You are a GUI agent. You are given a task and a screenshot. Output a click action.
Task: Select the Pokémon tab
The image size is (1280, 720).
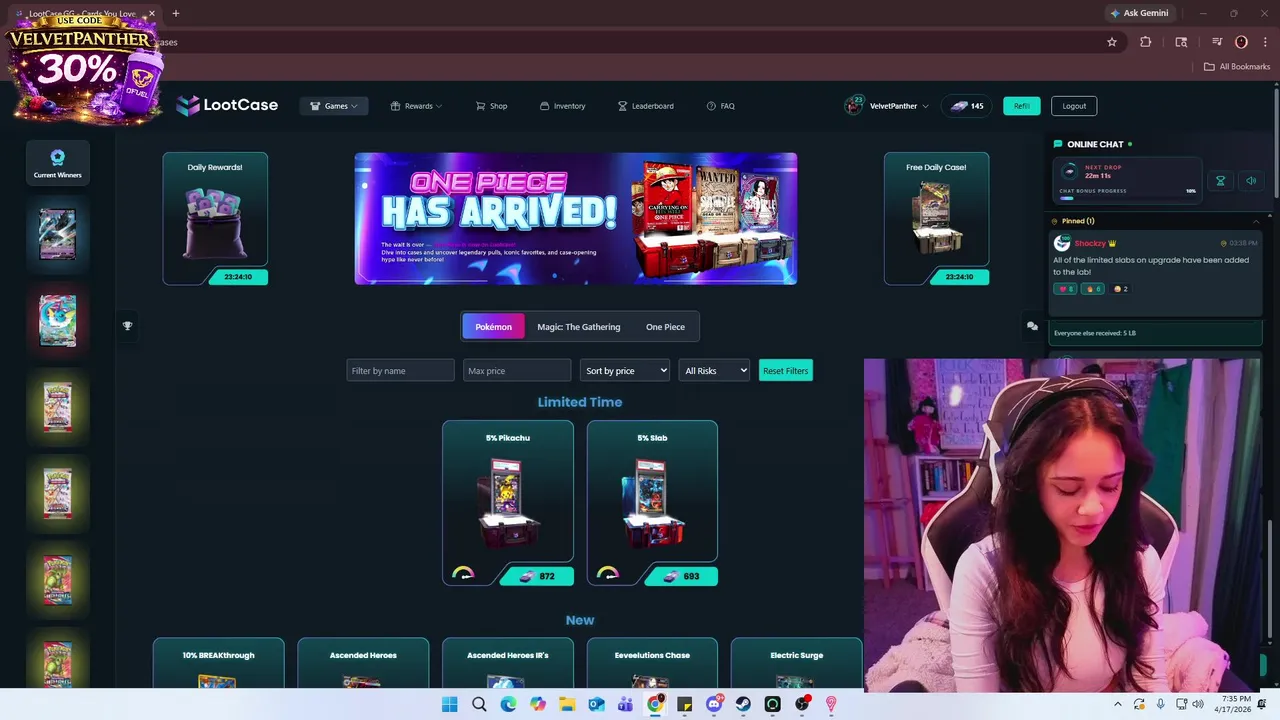pos(493,327)
